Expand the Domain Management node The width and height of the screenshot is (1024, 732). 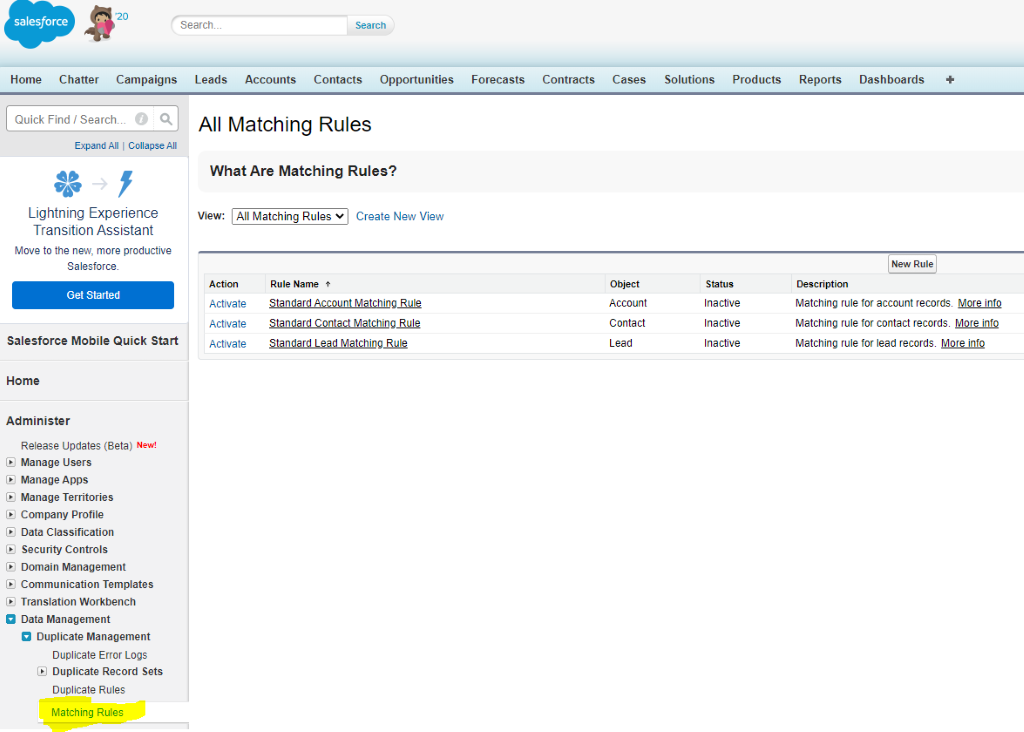pos(10,566)
